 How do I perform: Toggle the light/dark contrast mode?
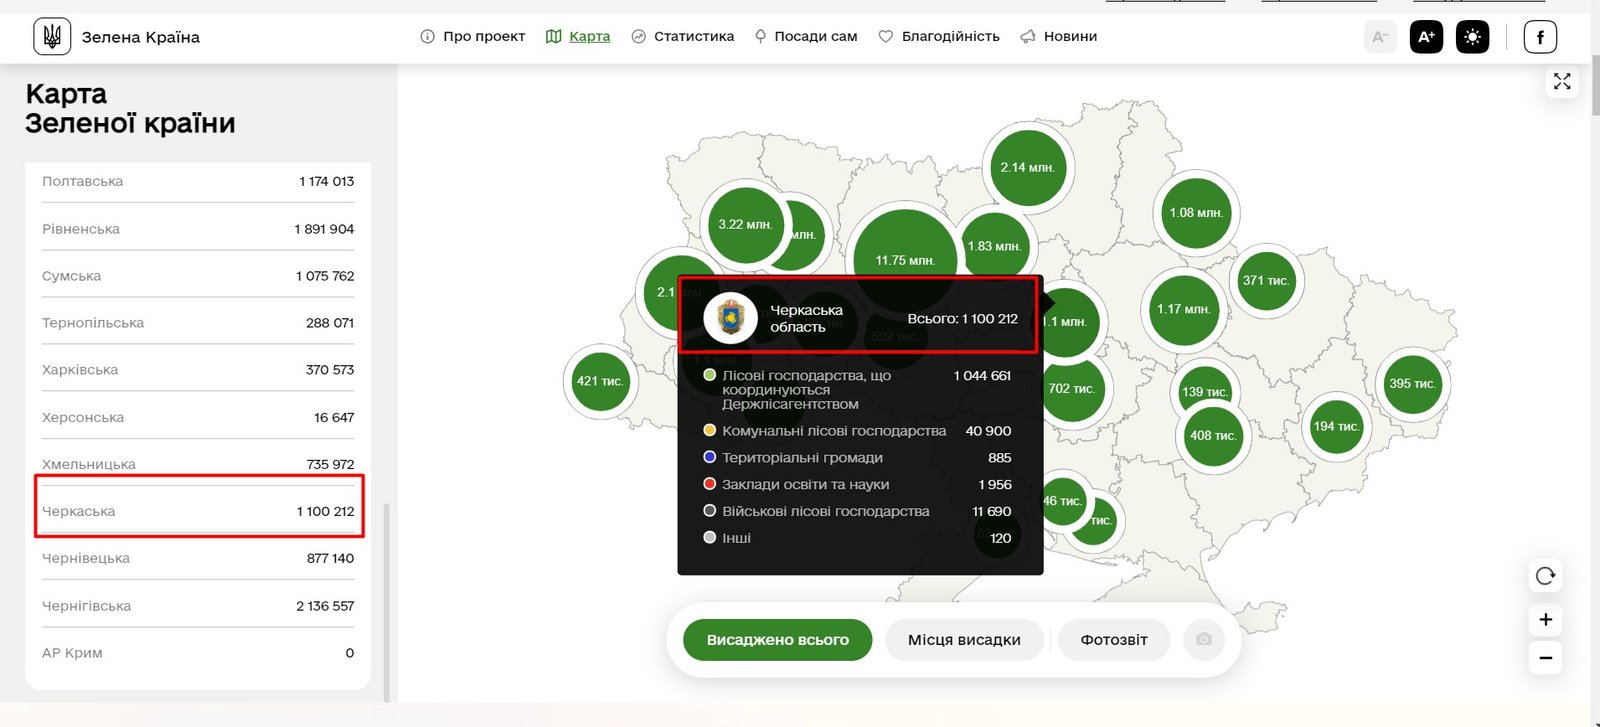coord(1472,37)
